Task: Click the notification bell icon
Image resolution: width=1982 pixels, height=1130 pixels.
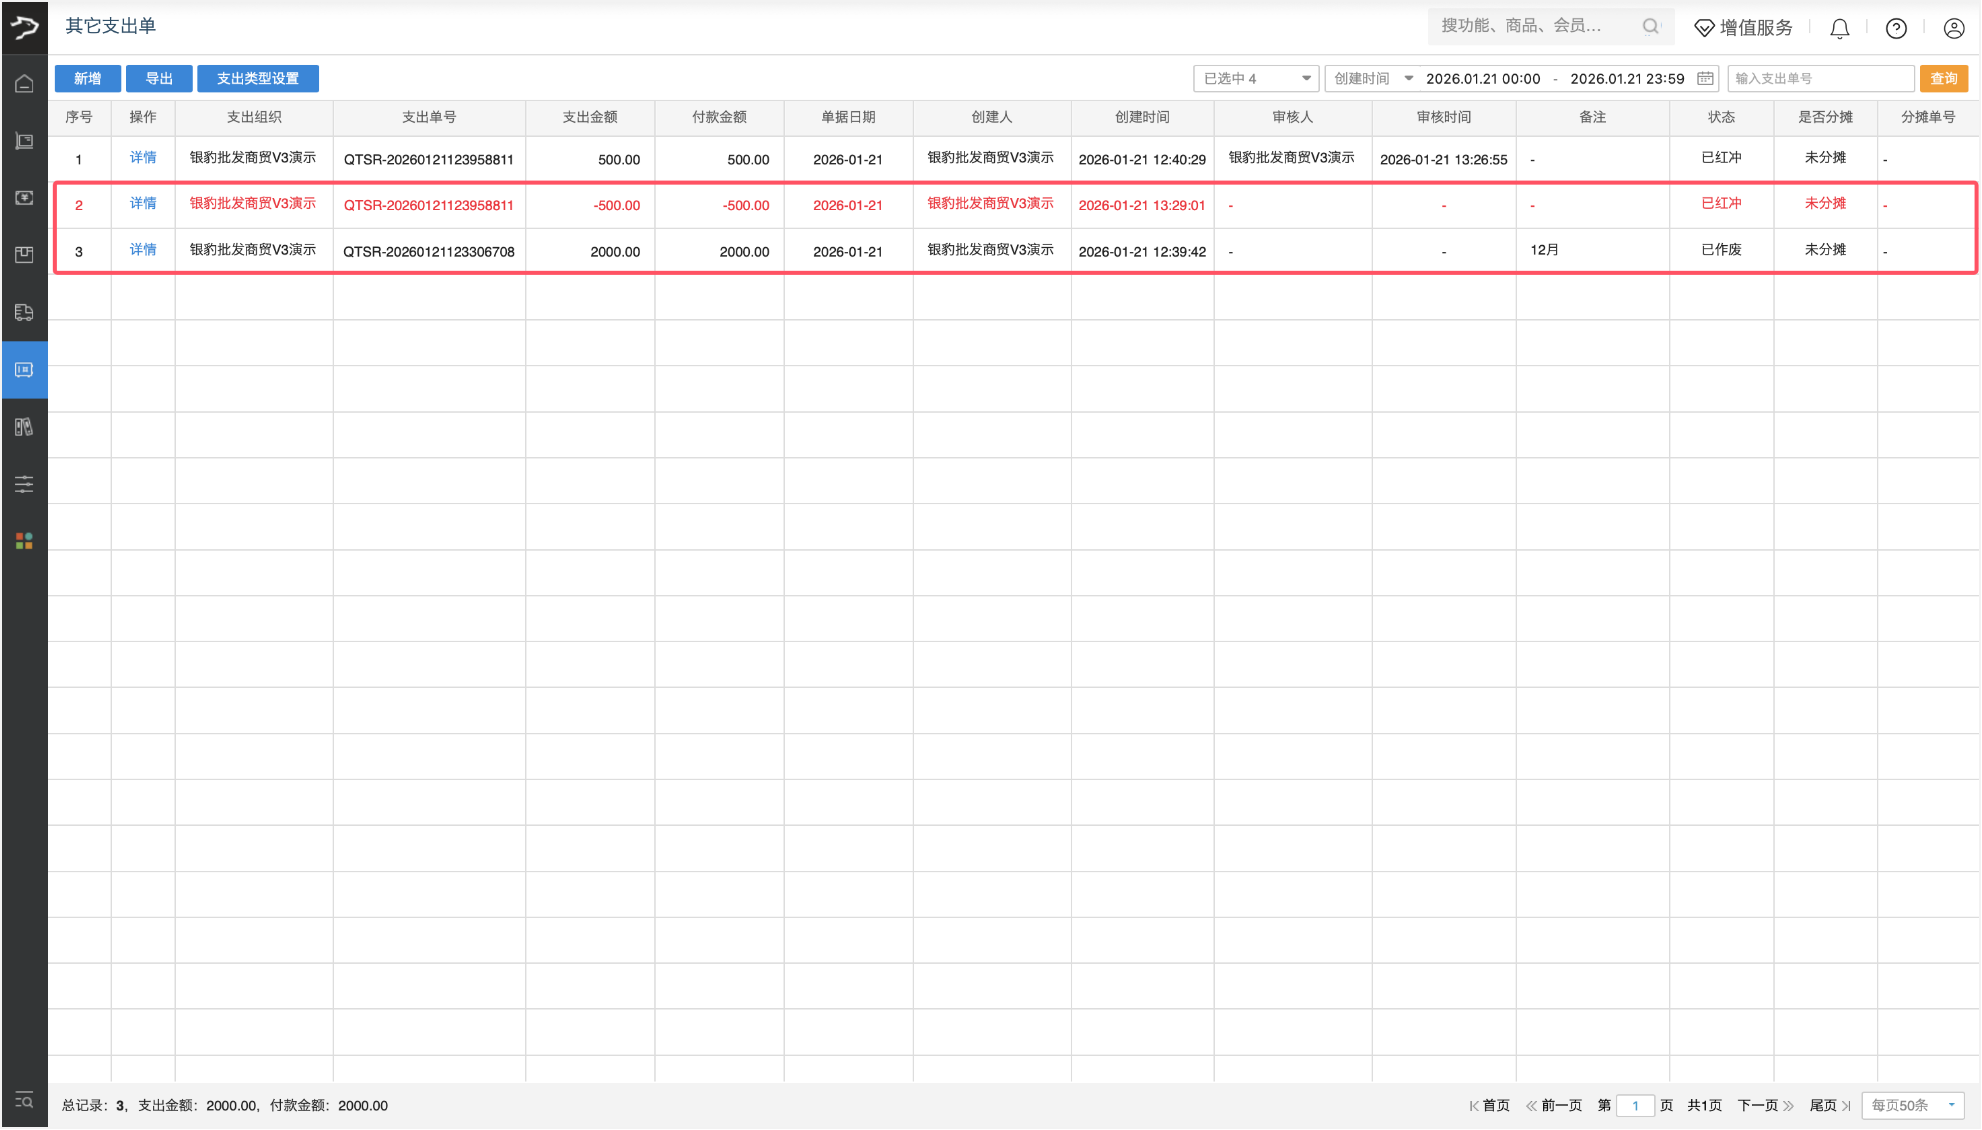Action: (1839, 28)
